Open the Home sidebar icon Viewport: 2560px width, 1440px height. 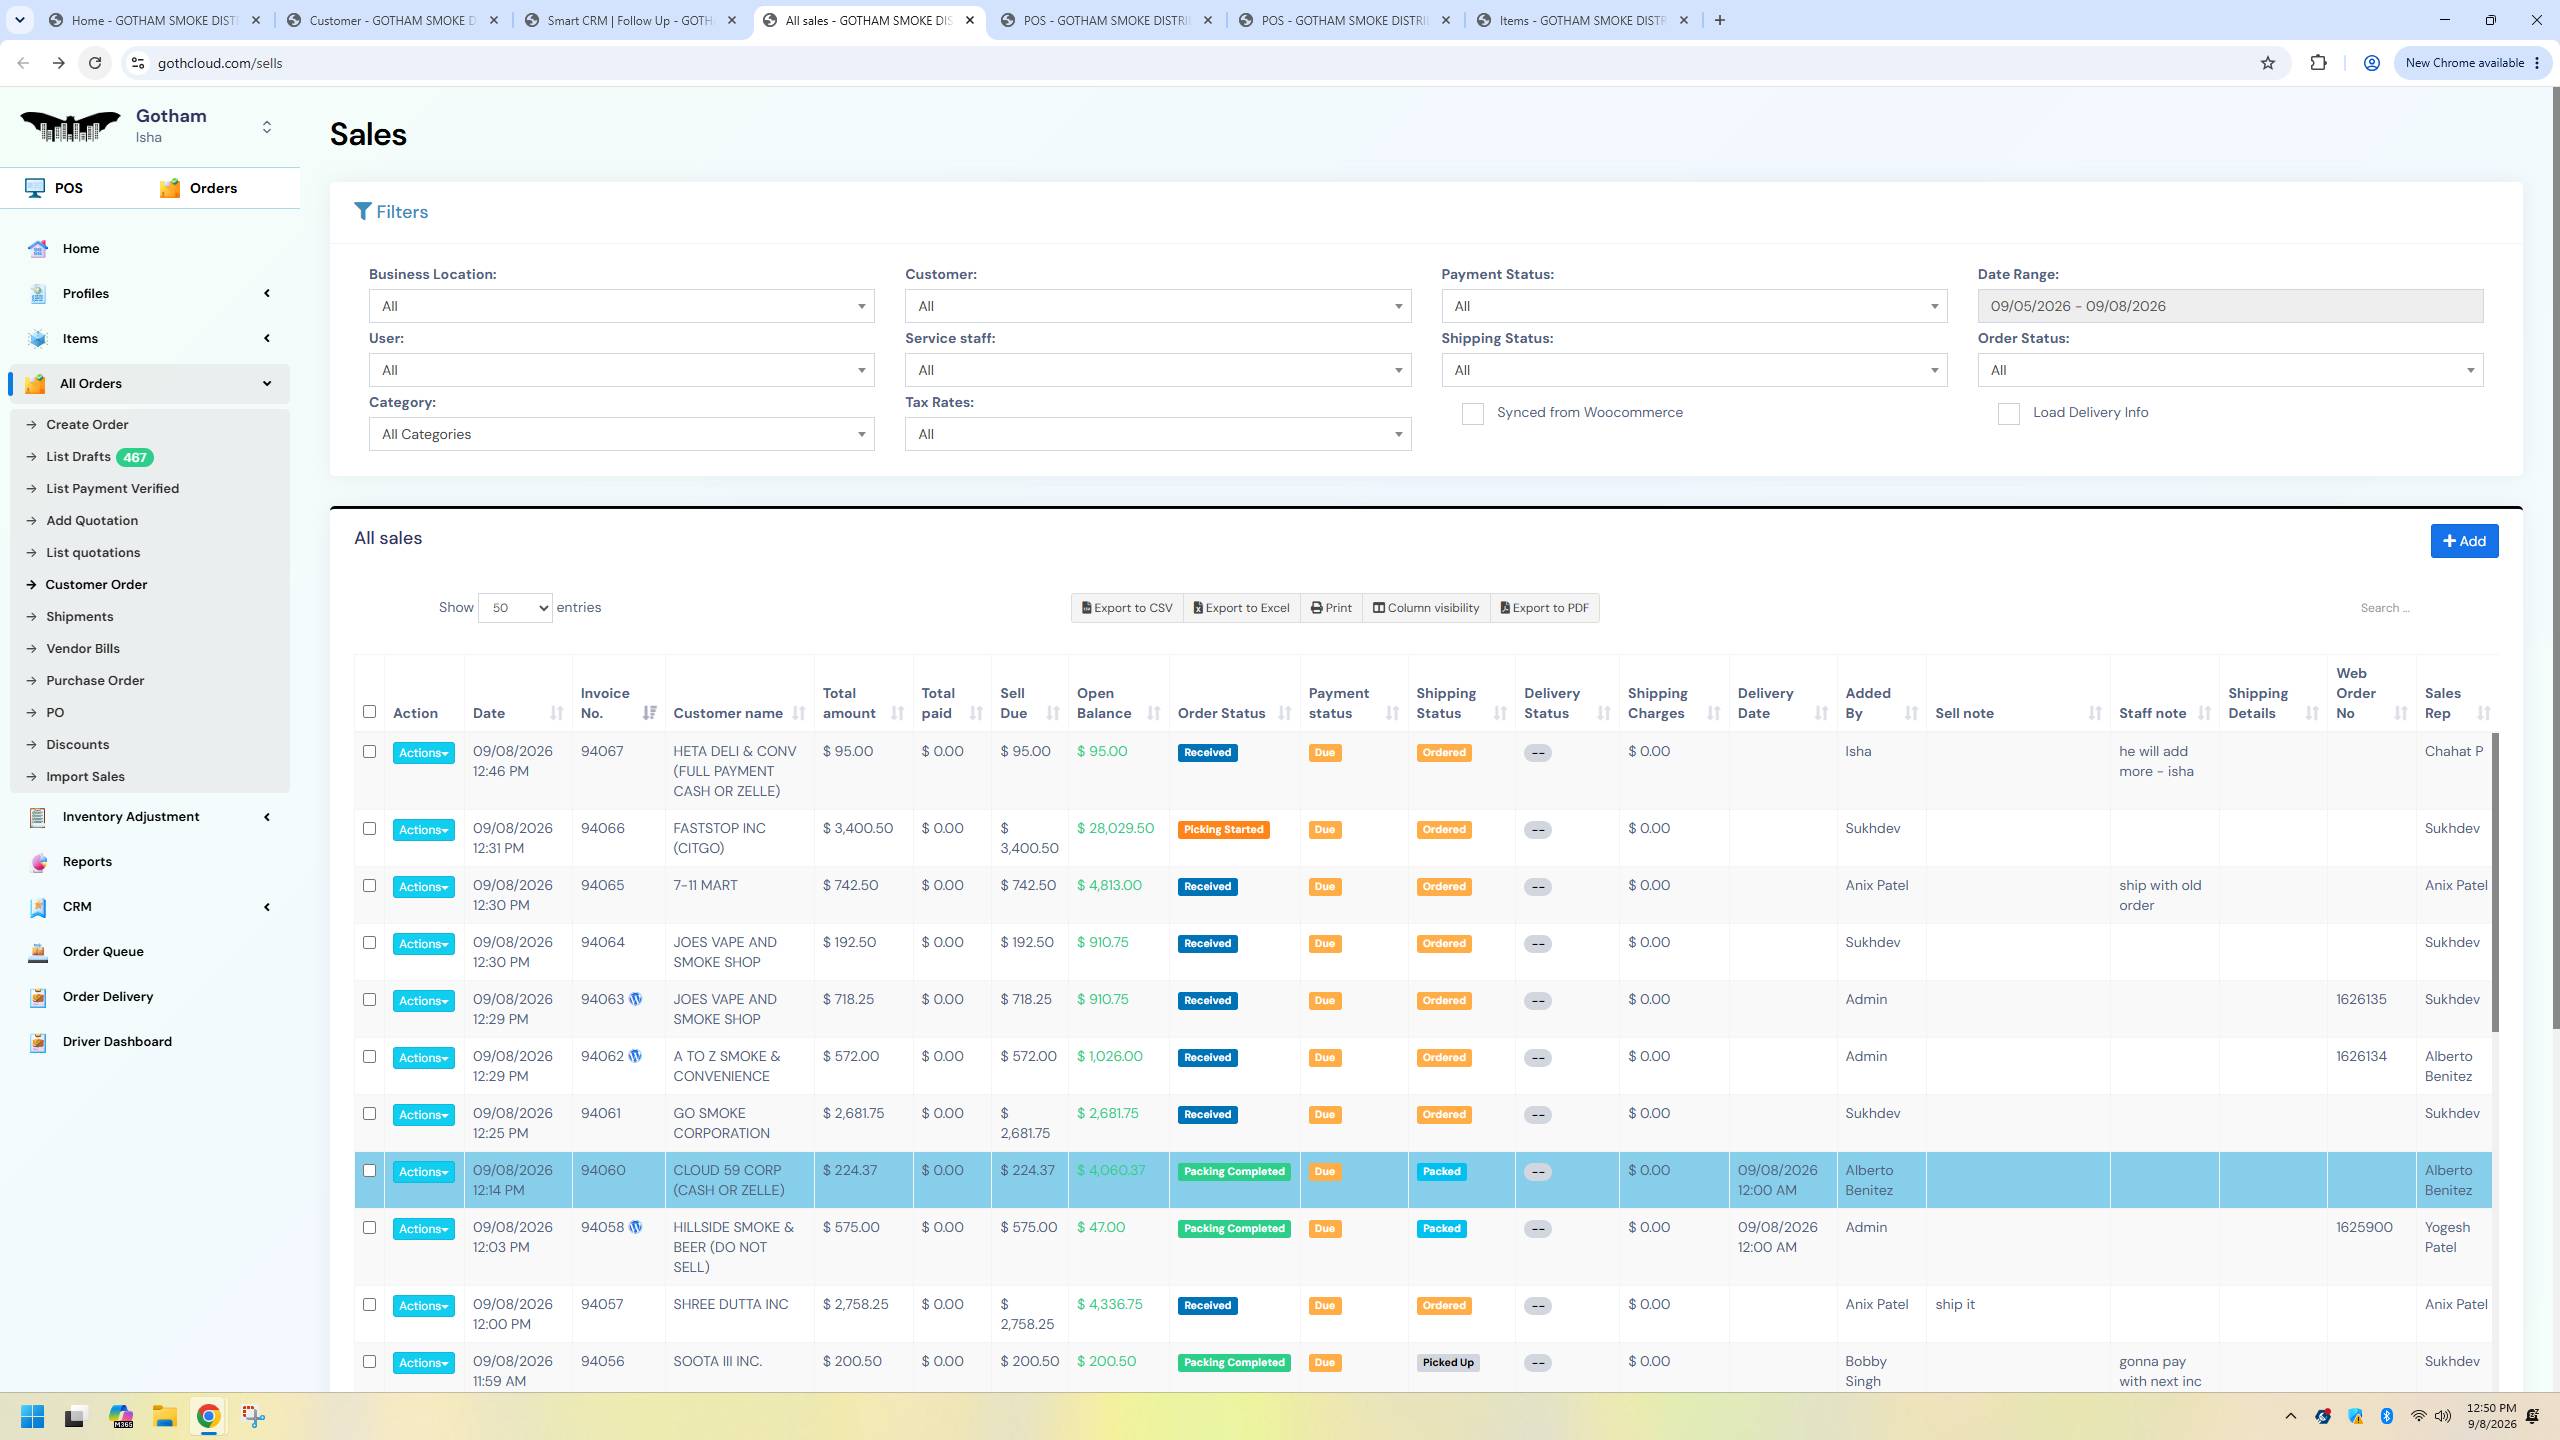click(x=38, y=249)
